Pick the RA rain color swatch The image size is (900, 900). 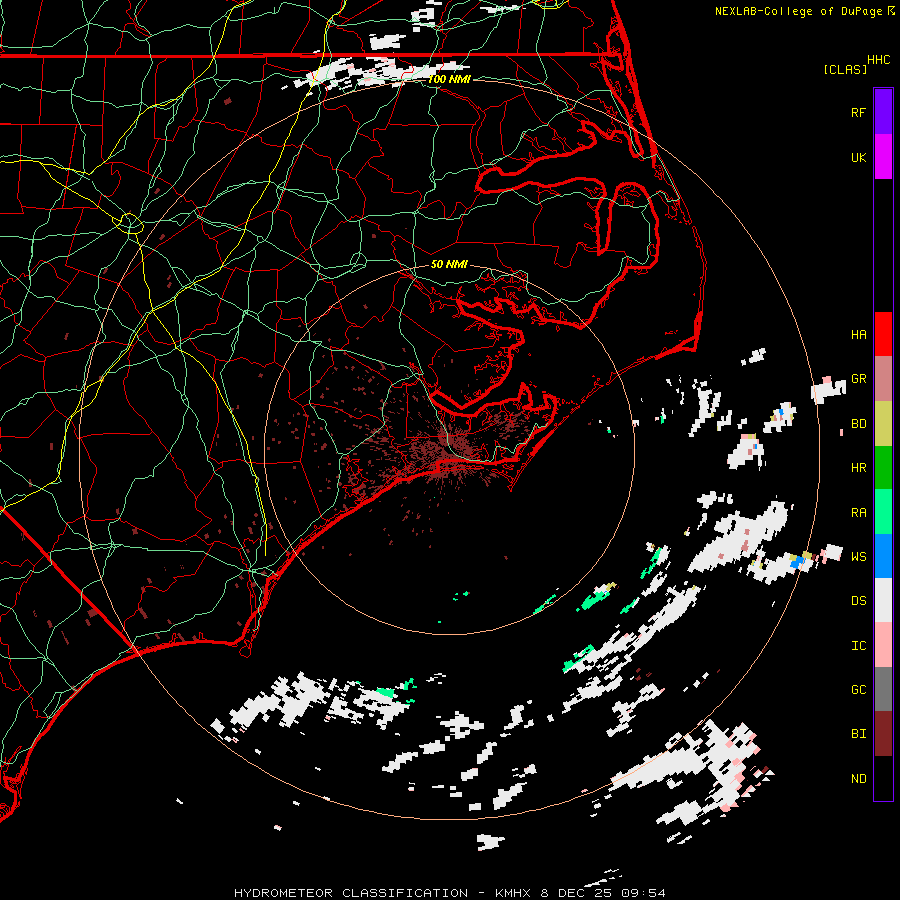click(x=883, y=512)
